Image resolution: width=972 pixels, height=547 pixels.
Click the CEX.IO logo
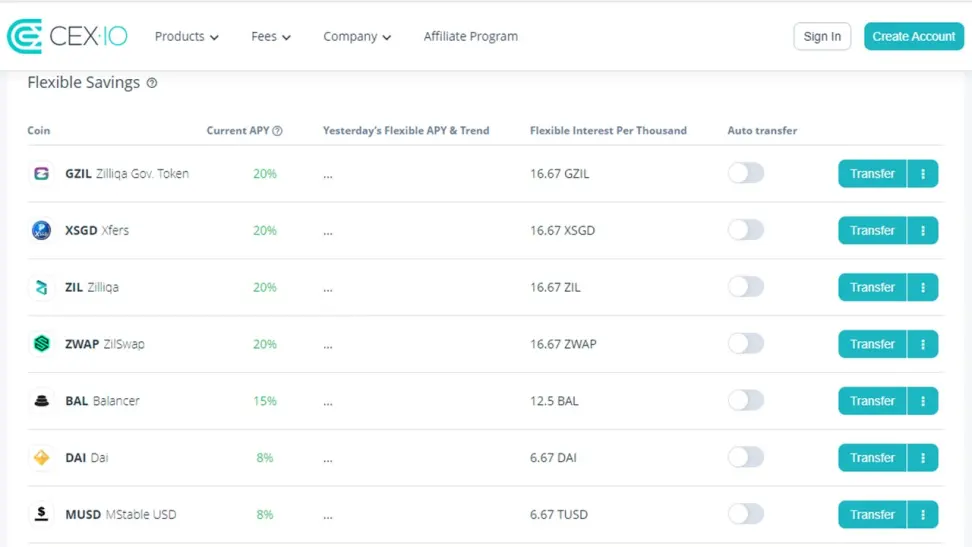click(67, 36)
